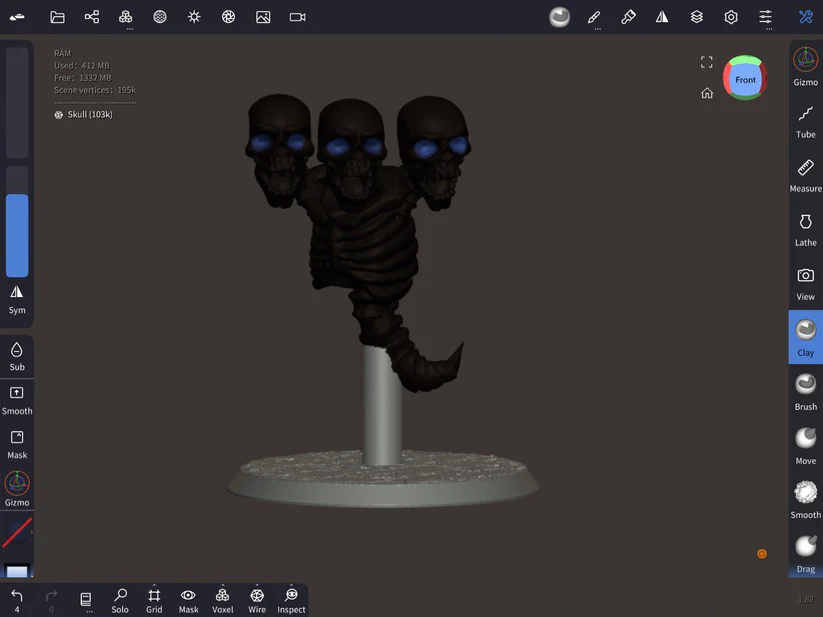This screenshot has width=823, height=617.
Task: Open the Background image menu
Action: (x=263, y=17)
